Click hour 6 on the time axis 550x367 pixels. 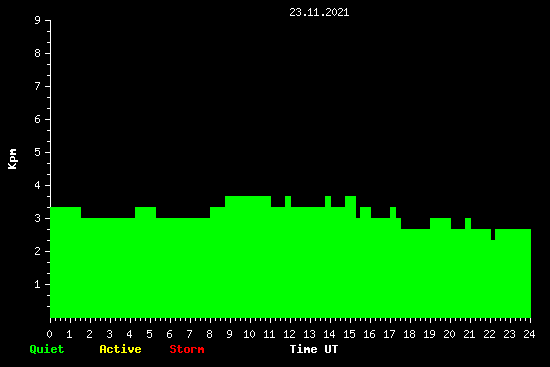pyautogui.click(x=169, y=334)
